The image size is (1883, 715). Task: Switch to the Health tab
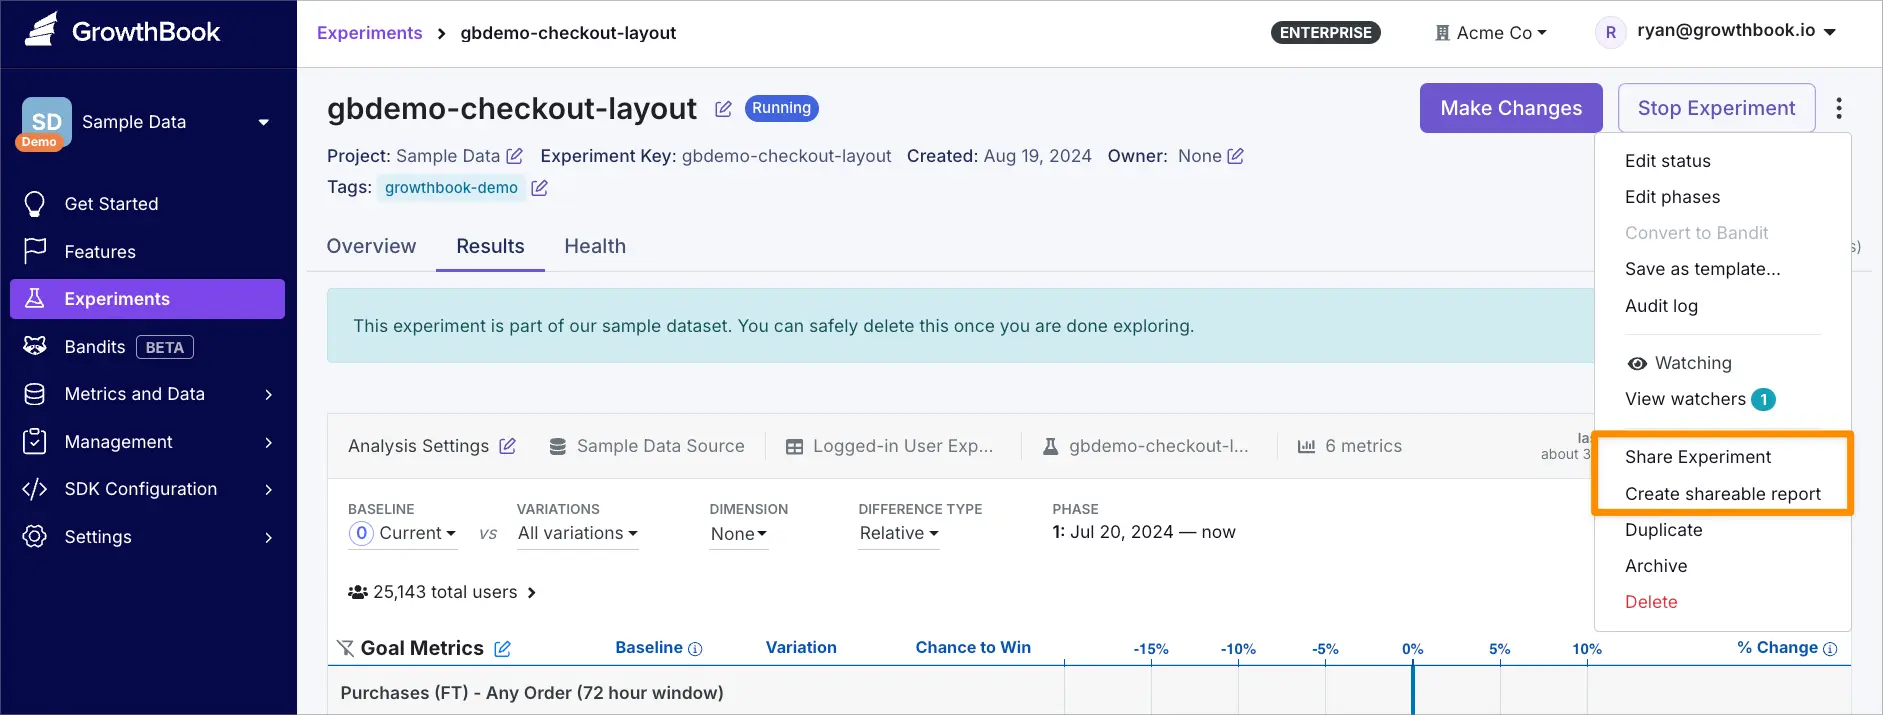[x=595, y=246]
